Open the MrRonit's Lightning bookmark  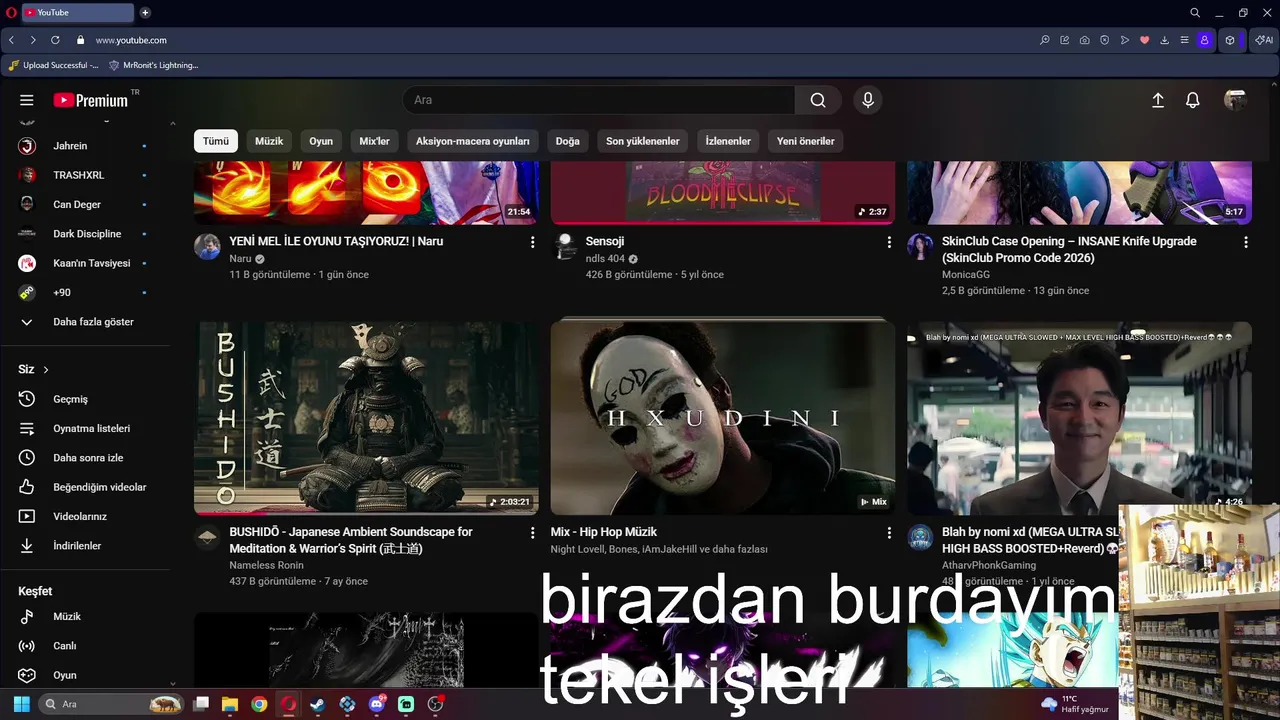pos(153,65)
